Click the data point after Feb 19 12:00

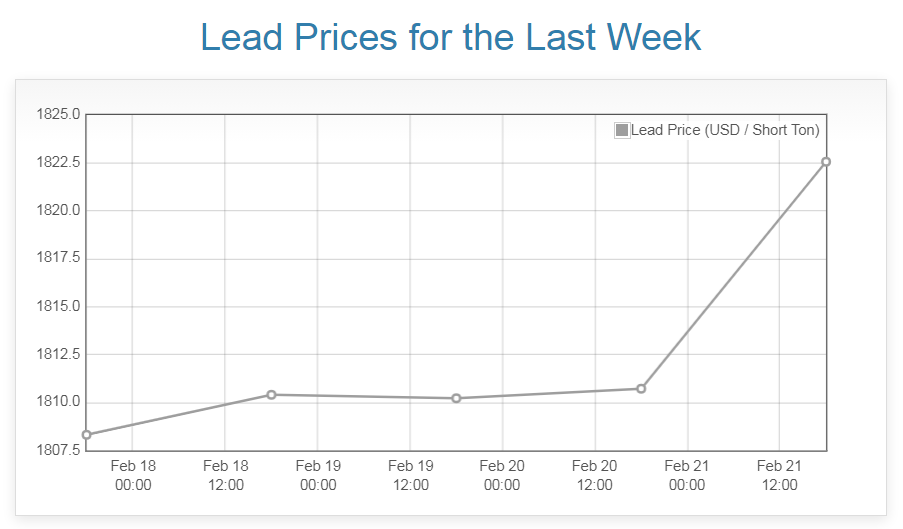(456, 398)
